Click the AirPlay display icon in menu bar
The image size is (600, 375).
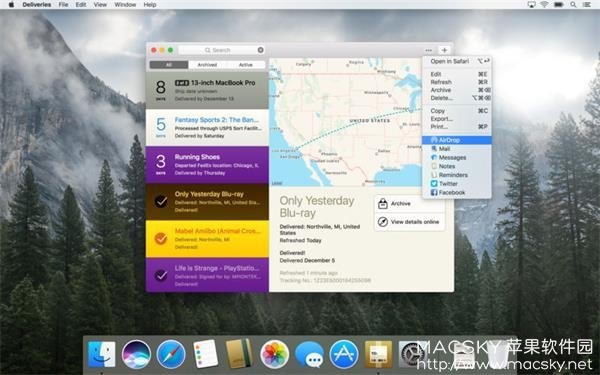coord(531,5)
